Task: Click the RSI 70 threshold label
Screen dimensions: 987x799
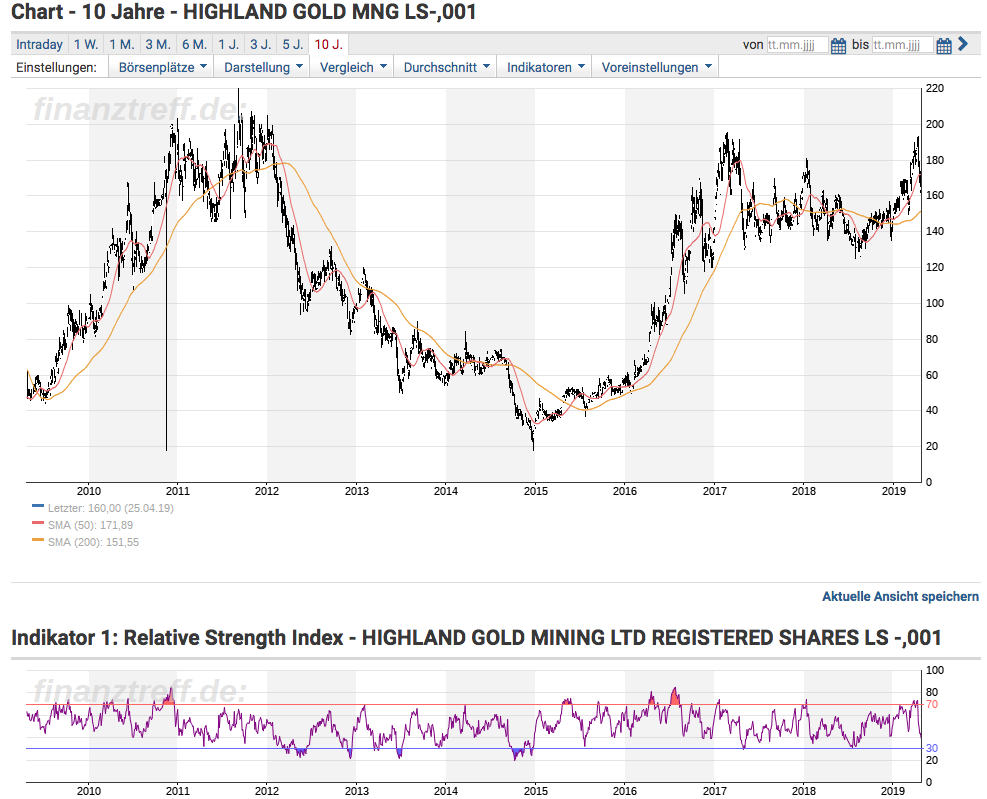Action: click(x=932, y=704)
